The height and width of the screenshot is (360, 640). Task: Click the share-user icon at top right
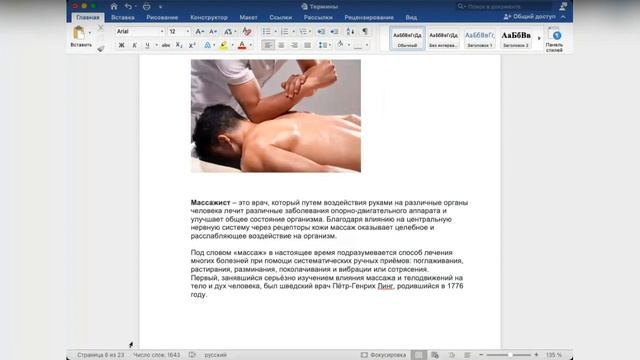click(x=563, y=6)
